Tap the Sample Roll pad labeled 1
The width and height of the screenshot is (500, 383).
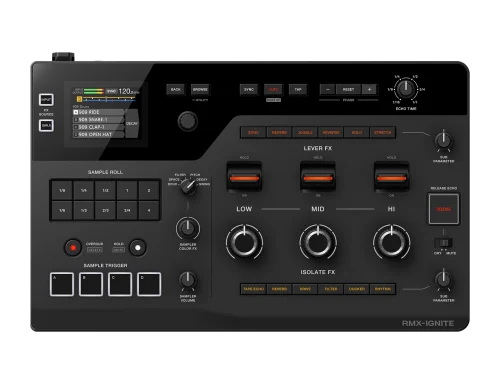pos(127,190)
